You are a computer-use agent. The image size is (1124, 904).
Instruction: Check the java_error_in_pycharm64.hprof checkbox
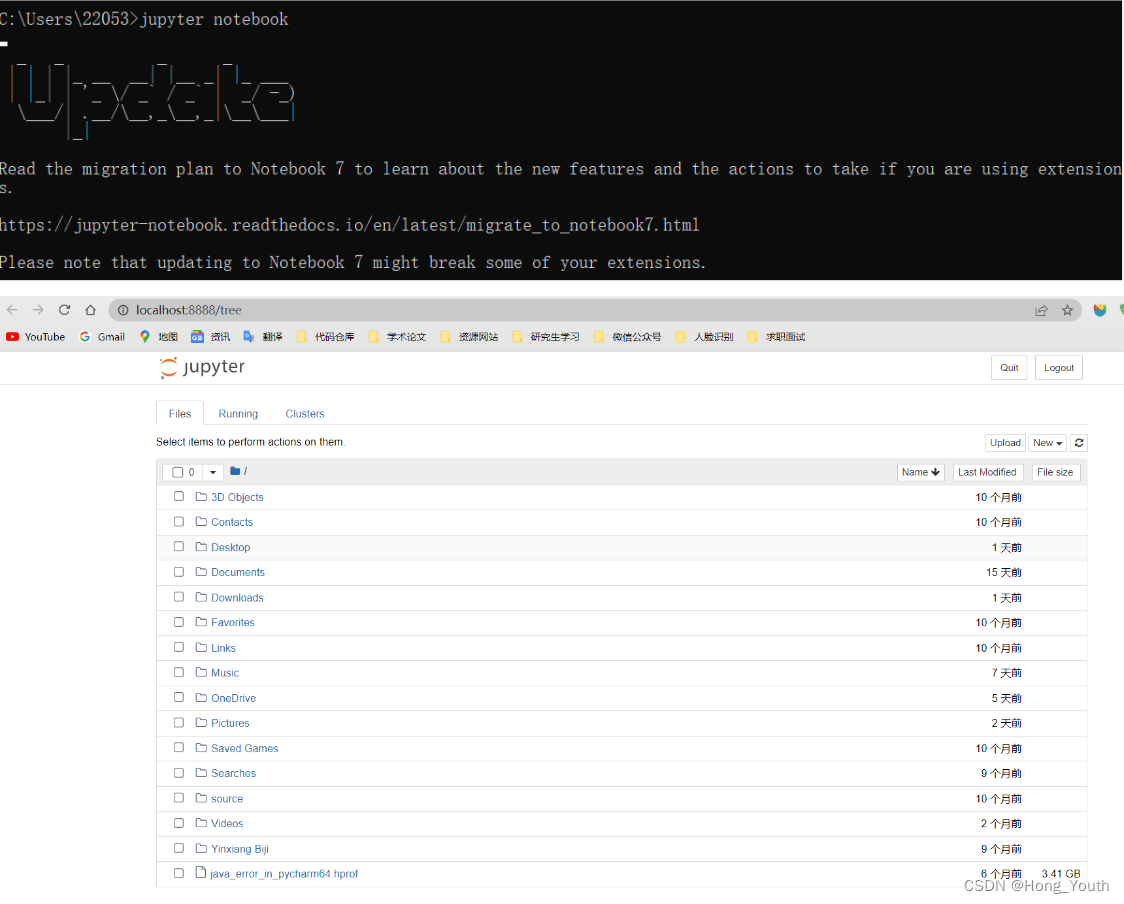pos(179,872)
